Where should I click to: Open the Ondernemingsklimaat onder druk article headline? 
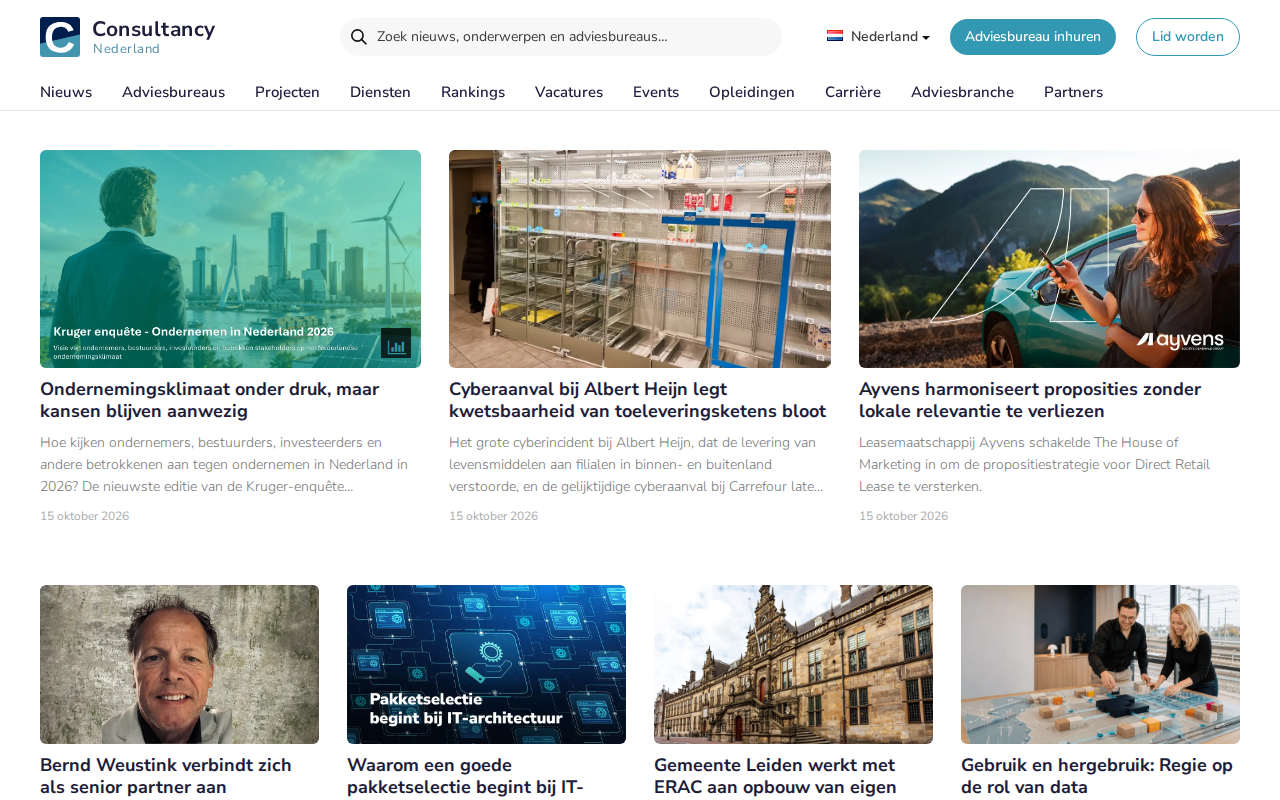pyautogui.click(x=210, y=400)
